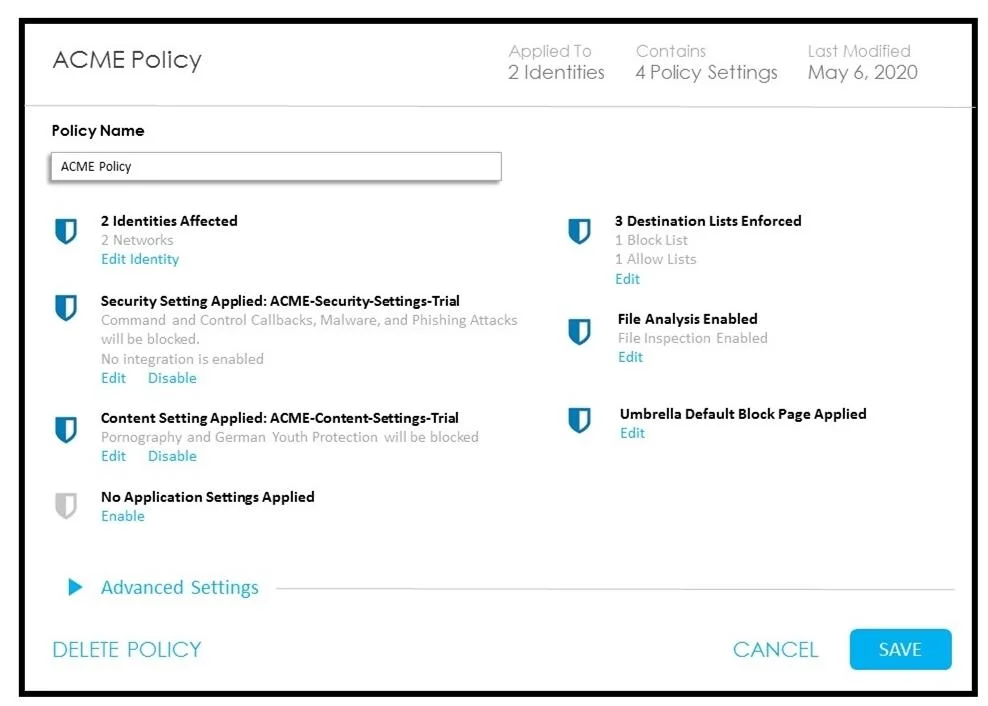The height and width of the screenshot is (706, 988).
Task: Click the shield icon beside Content Setting Applied
Action: [x=66, y=429]
